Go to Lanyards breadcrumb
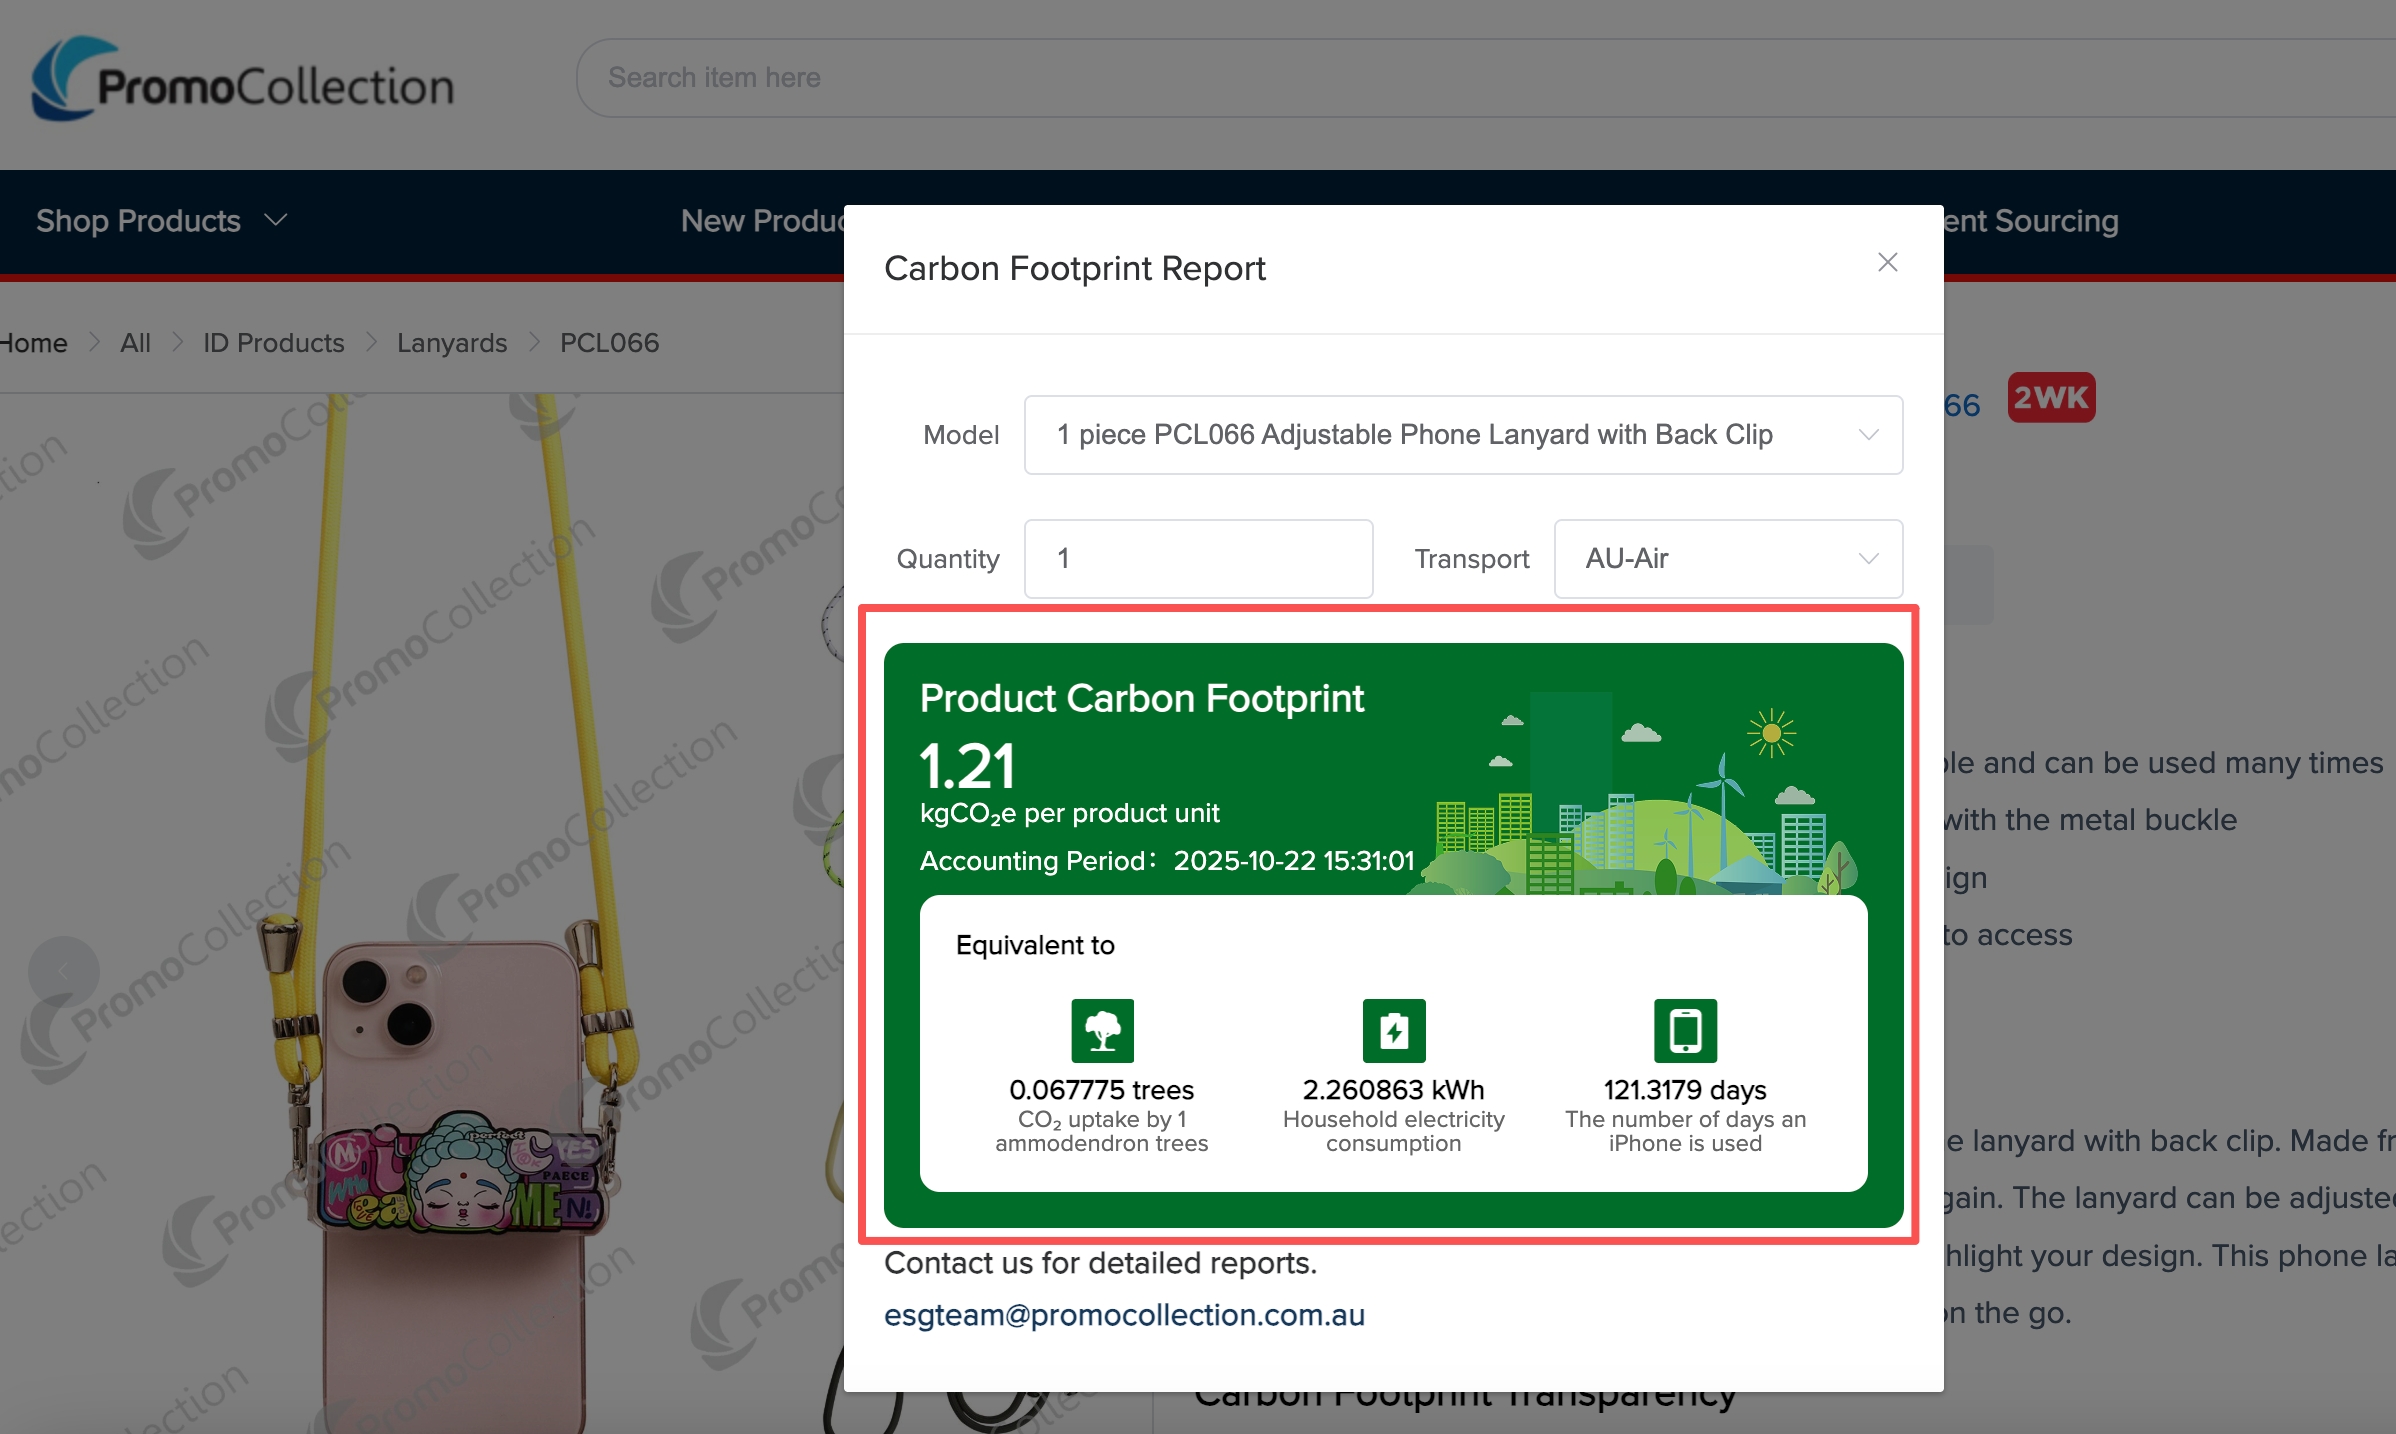2396x1434 pixels. (x=452, y=343)
